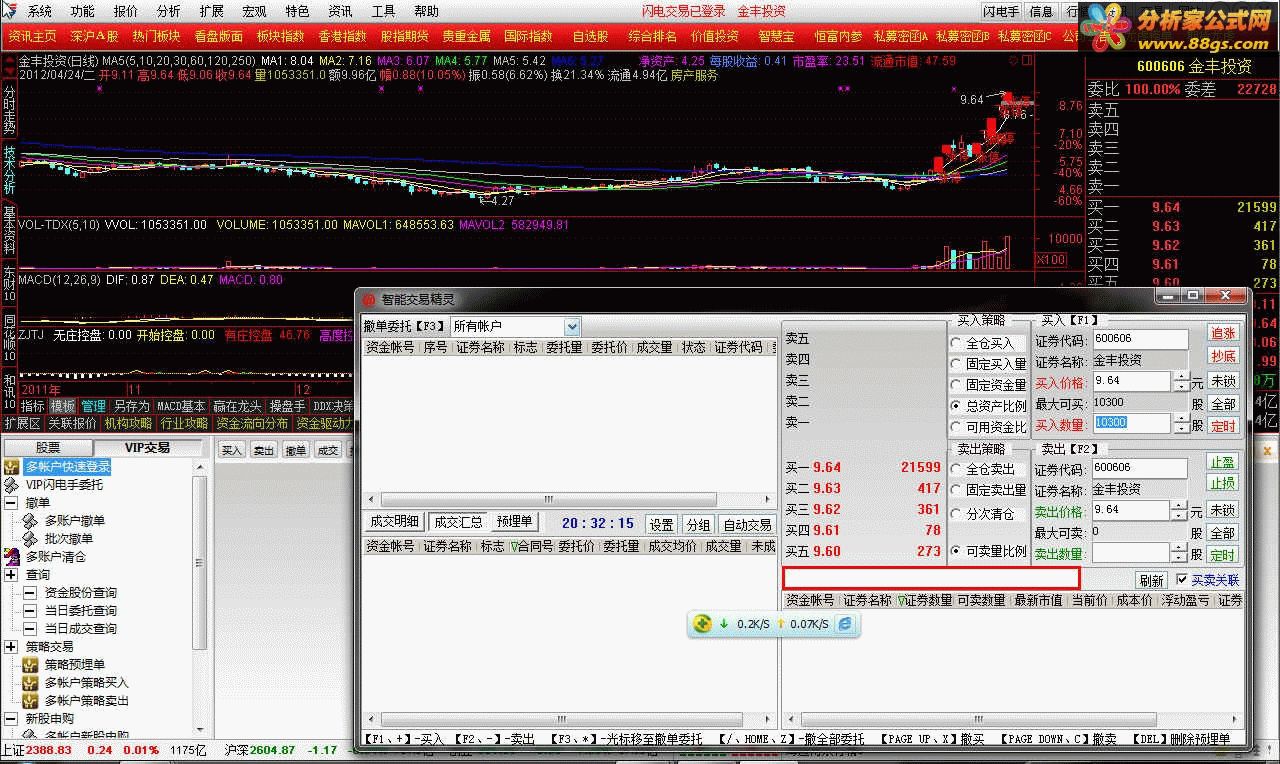This screenshot has width=1280, height=764.
Task: Click the 闪电手 button in top bar
Action: click(1001, 12)
